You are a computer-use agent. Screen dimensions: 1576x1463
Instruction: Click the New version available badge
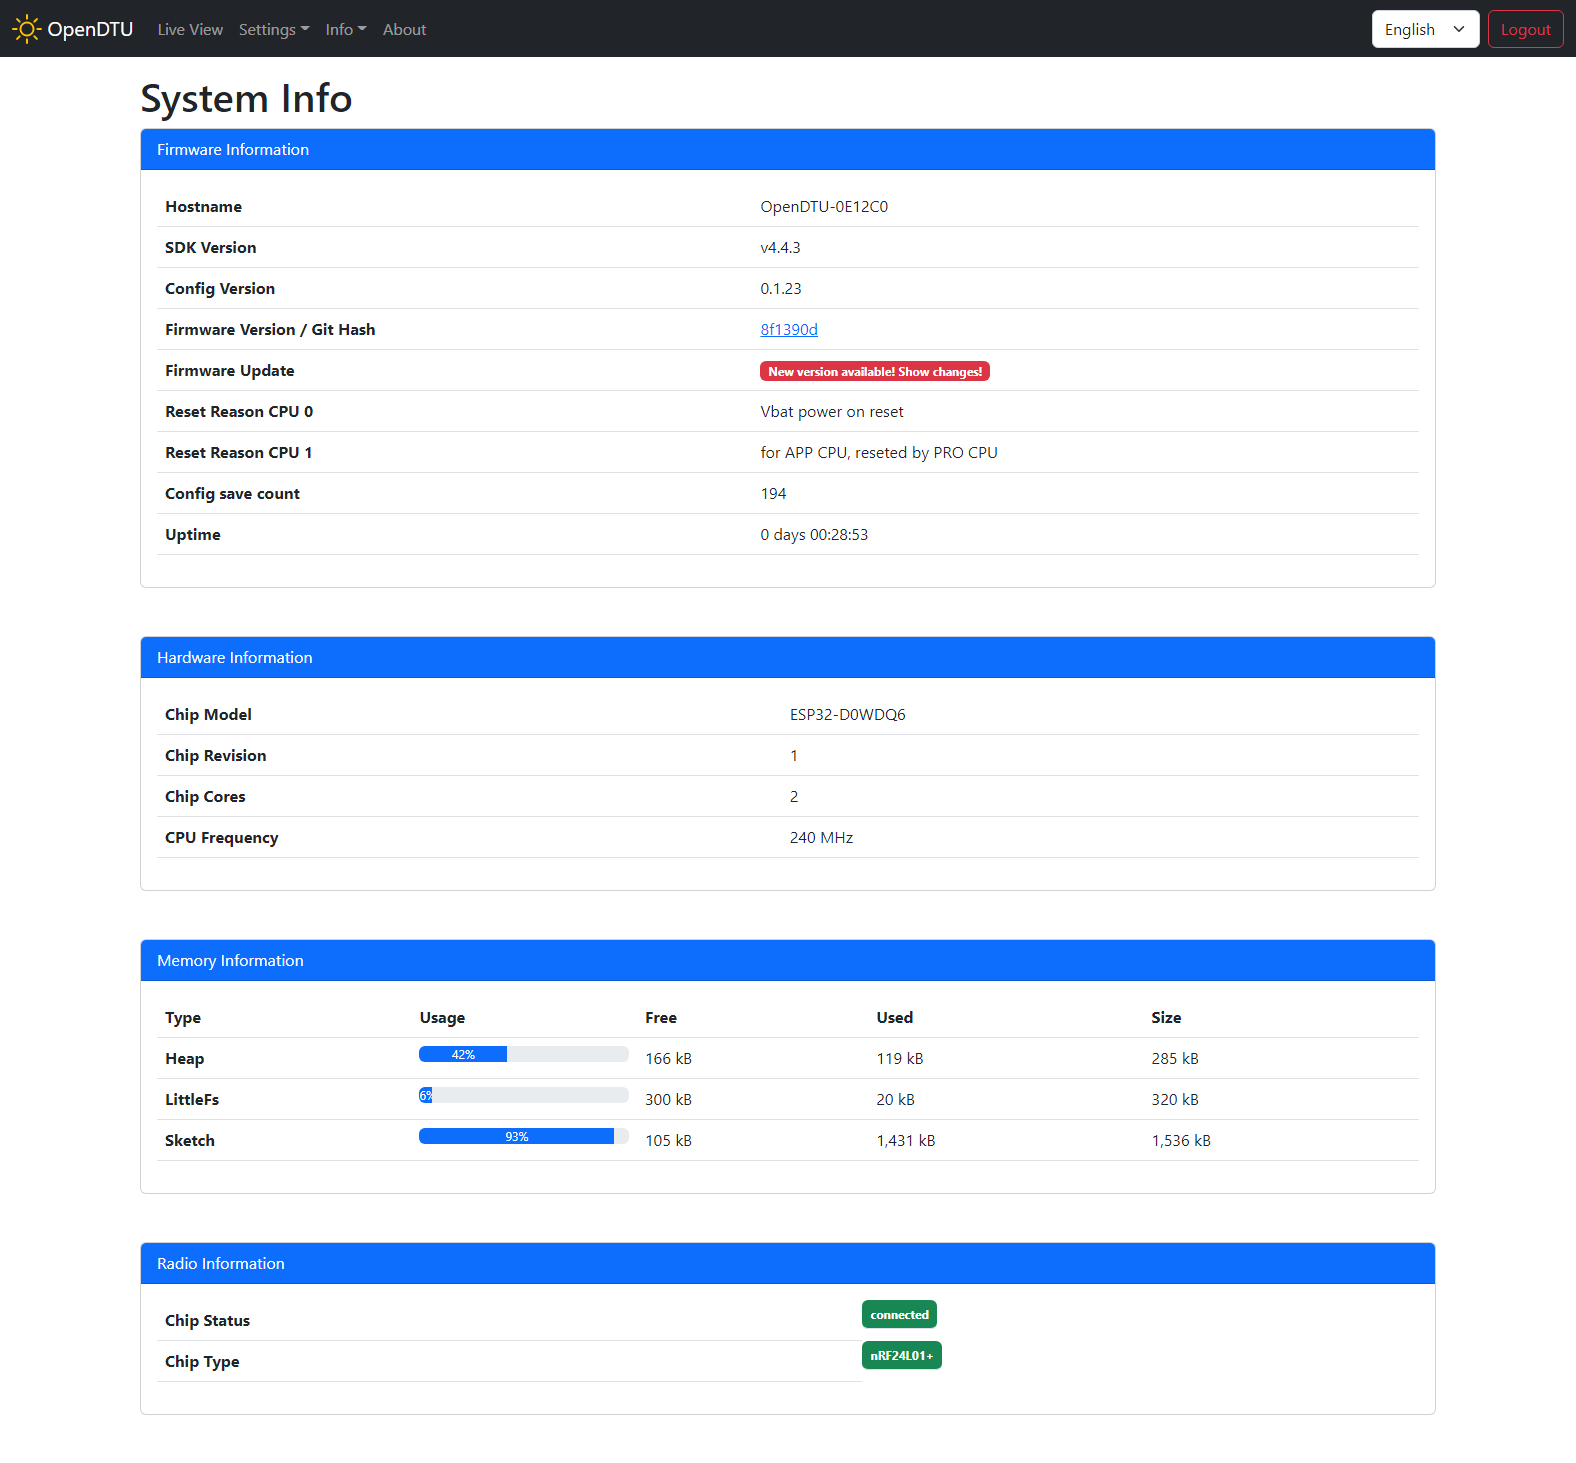tap(874, 371)
